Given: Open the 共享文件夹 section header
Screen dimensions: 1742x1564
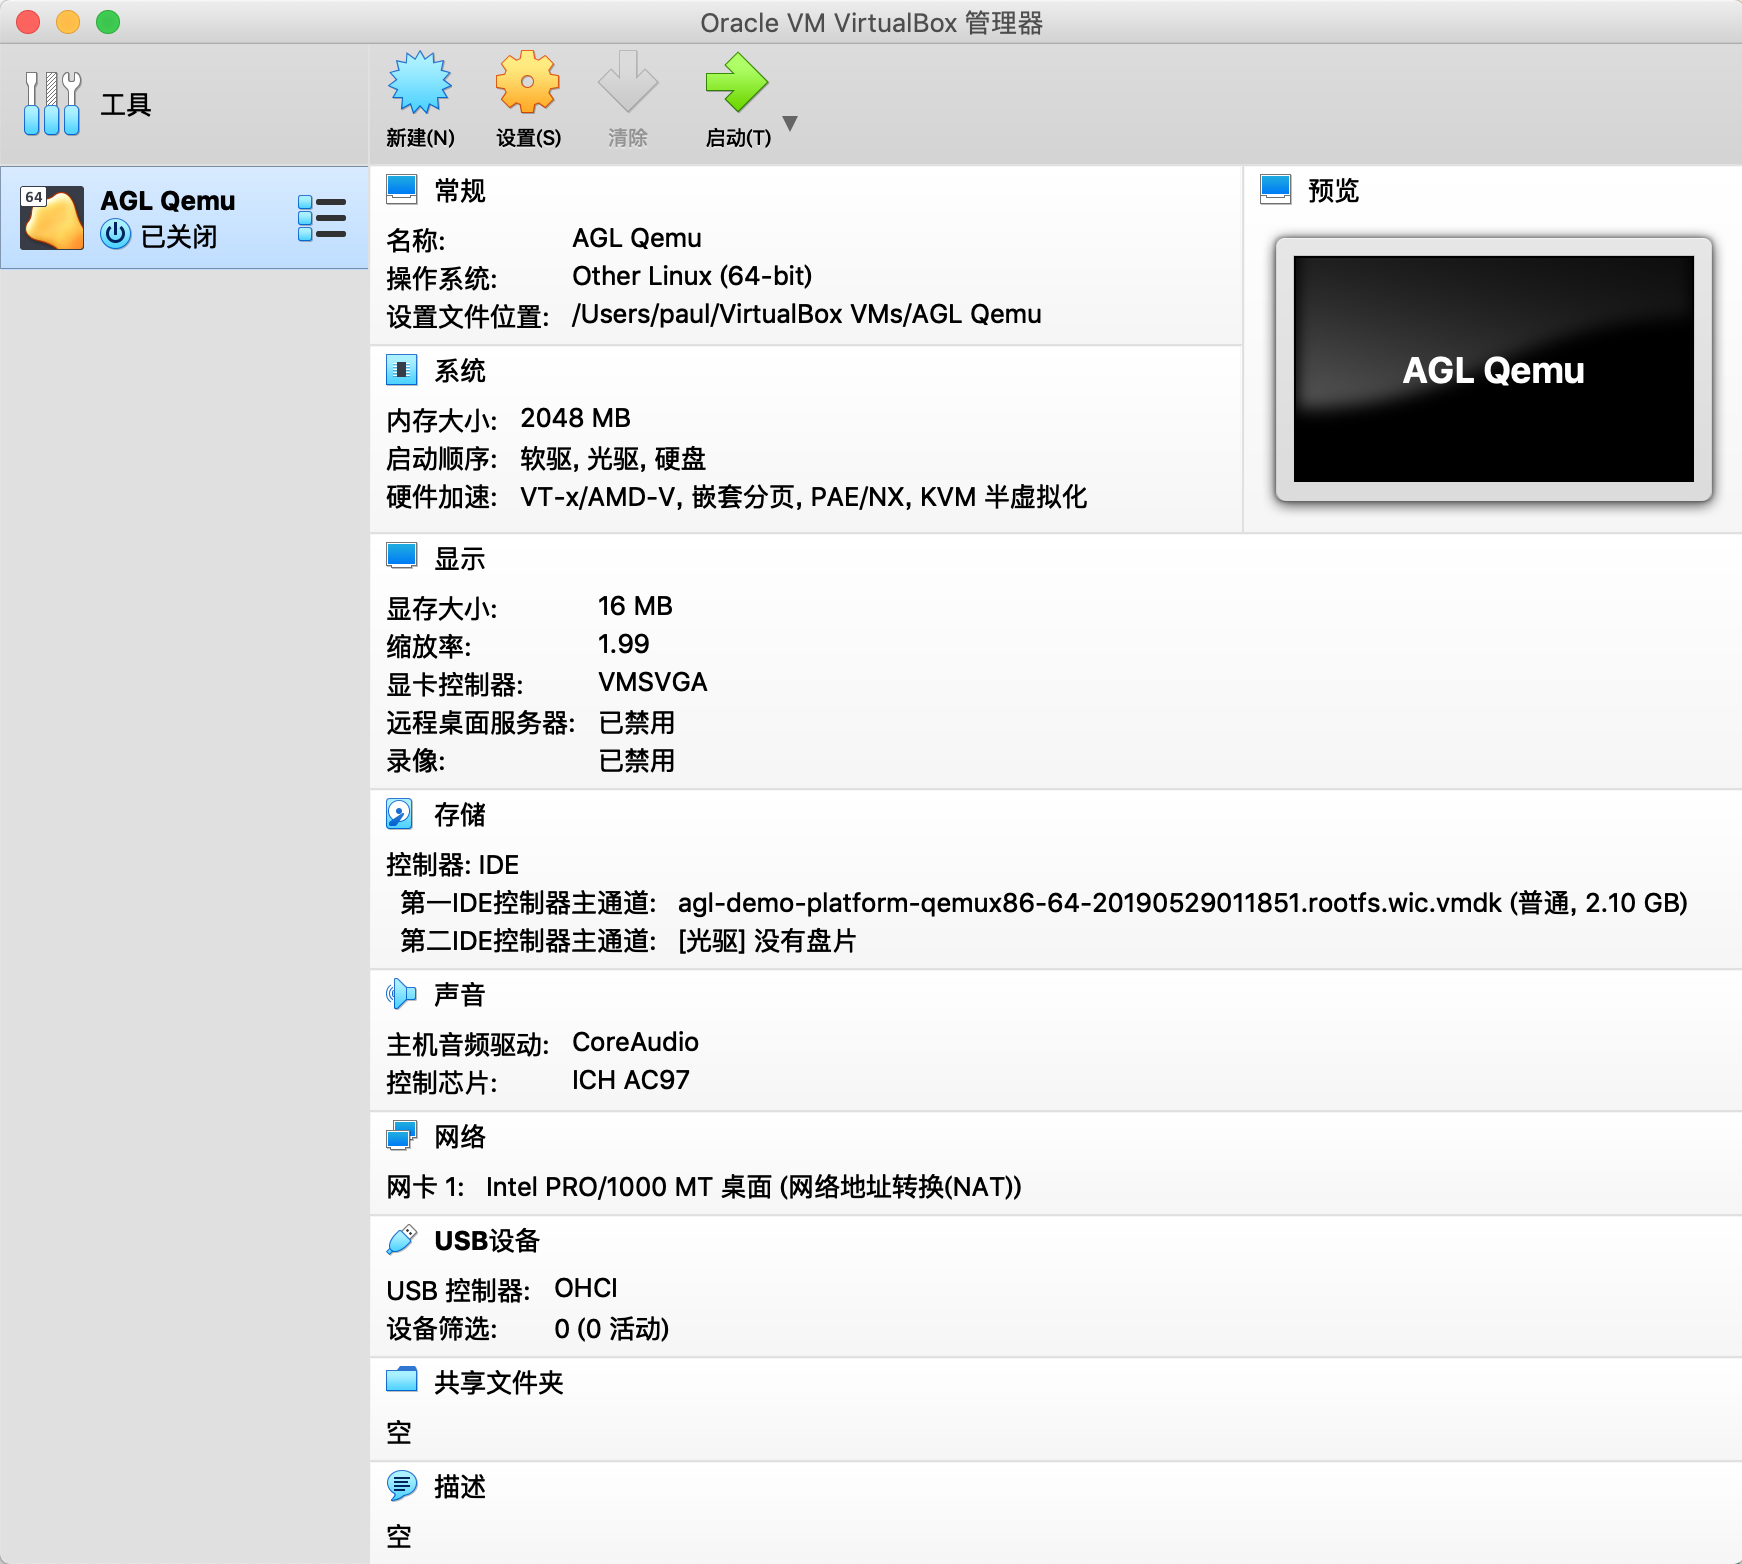Looking at the screenshot, I should point(499,1383).
